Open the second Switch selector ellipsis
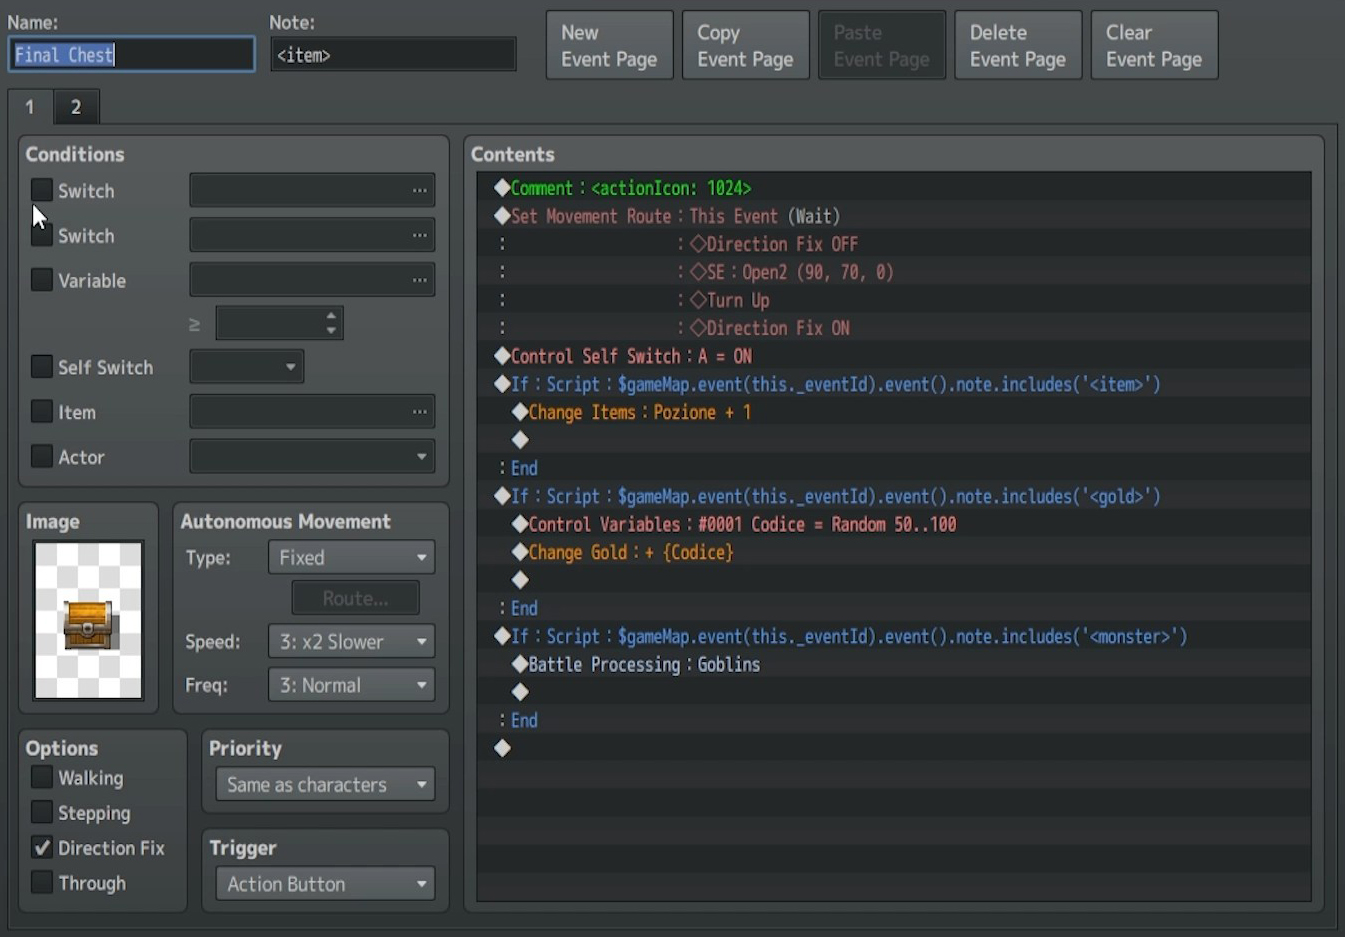Image resolution: width=1345 pixels, height=937 pixels. [421, 235]
